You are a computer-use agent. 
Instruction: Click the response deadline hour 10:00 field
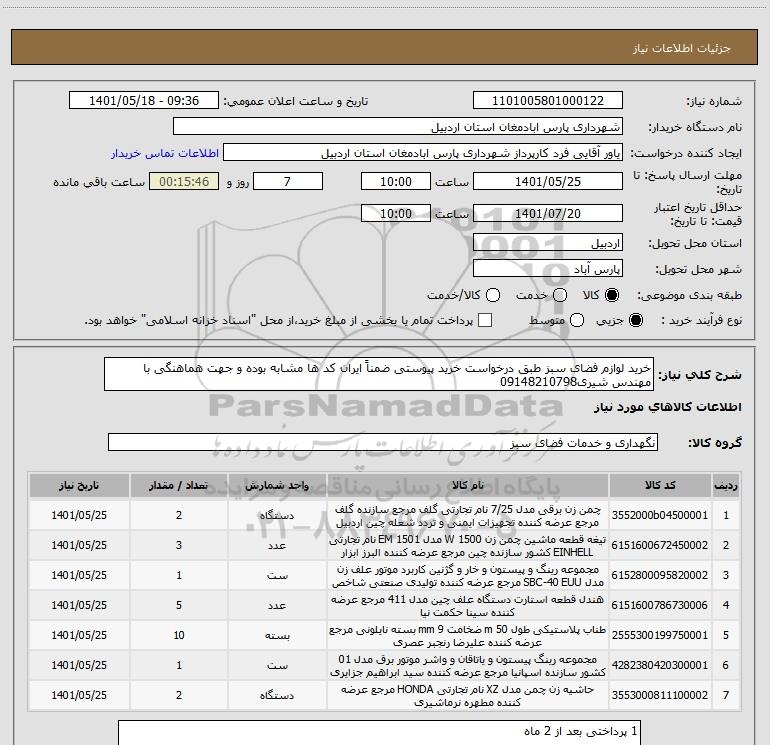coord(396,182)
